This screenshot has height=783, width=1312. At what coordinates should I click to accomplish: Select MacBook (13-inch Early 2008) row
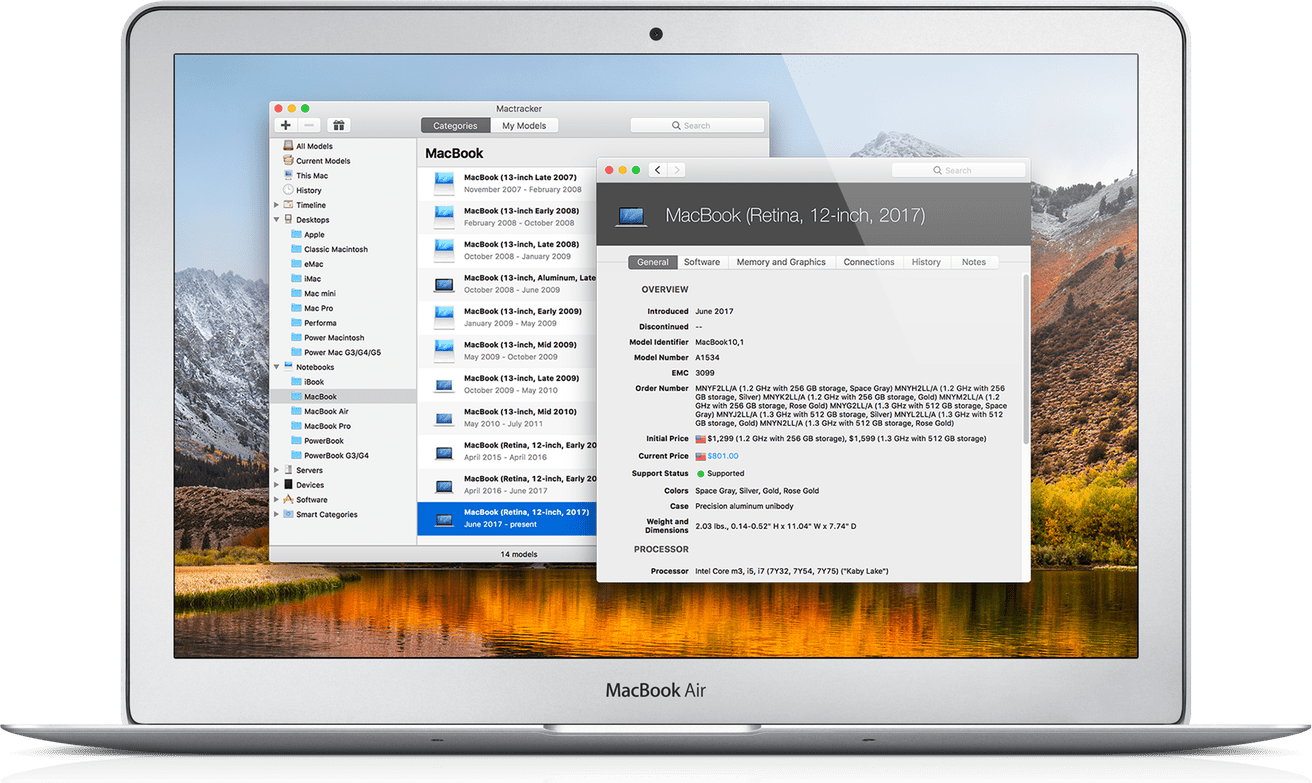pyautogui.click(x=506, y=217)
